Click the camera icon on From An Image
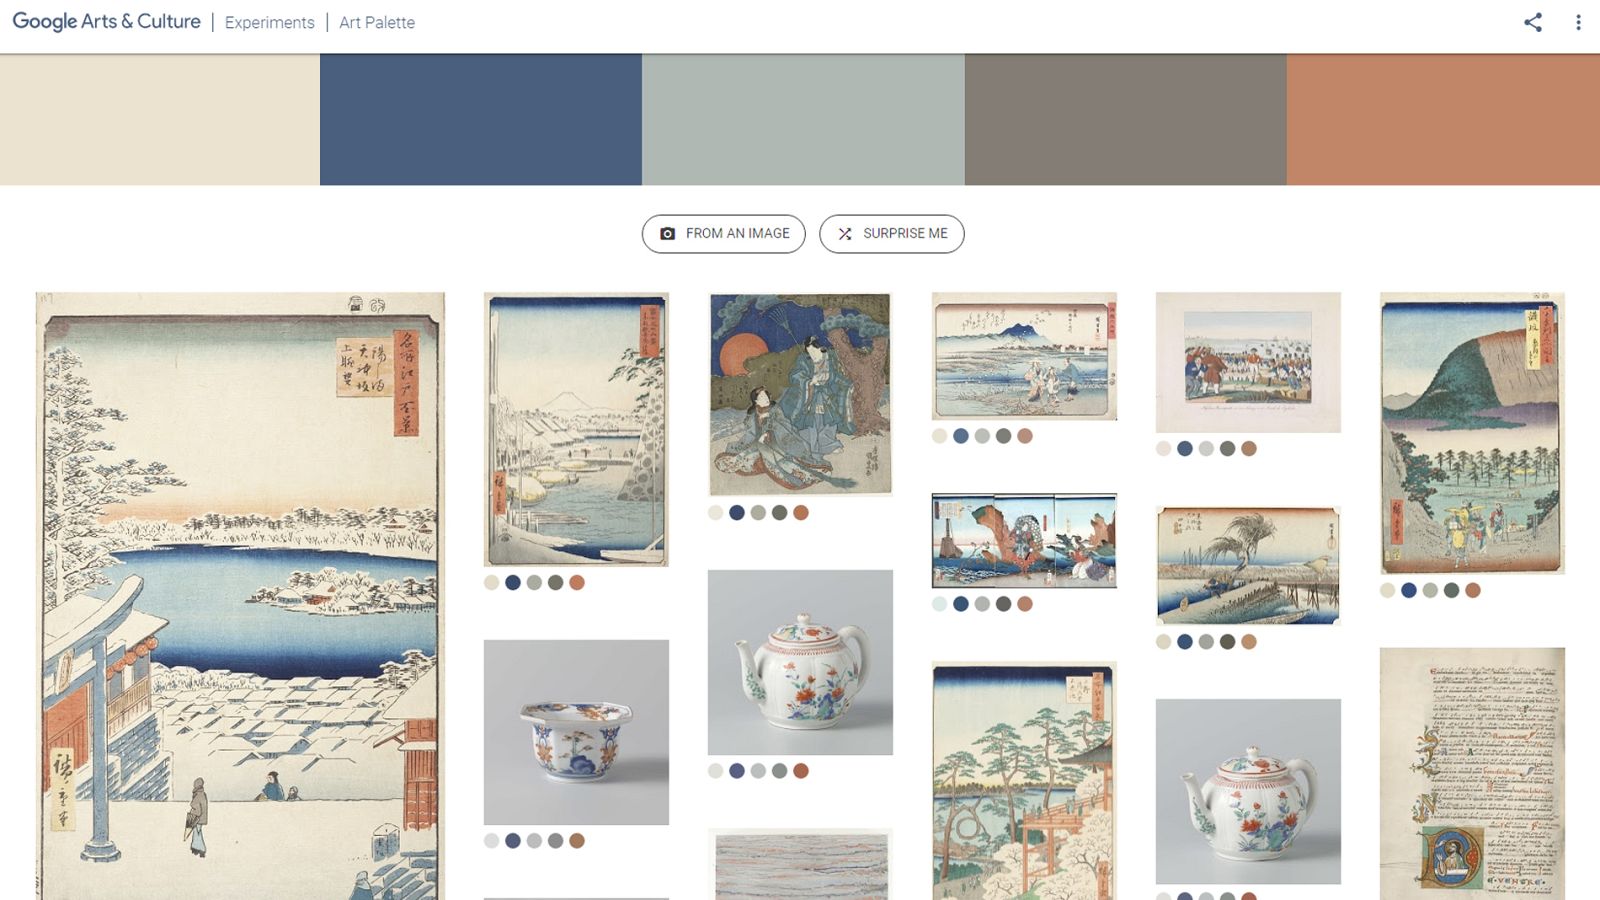1600x900 pixels. [668, 233]
